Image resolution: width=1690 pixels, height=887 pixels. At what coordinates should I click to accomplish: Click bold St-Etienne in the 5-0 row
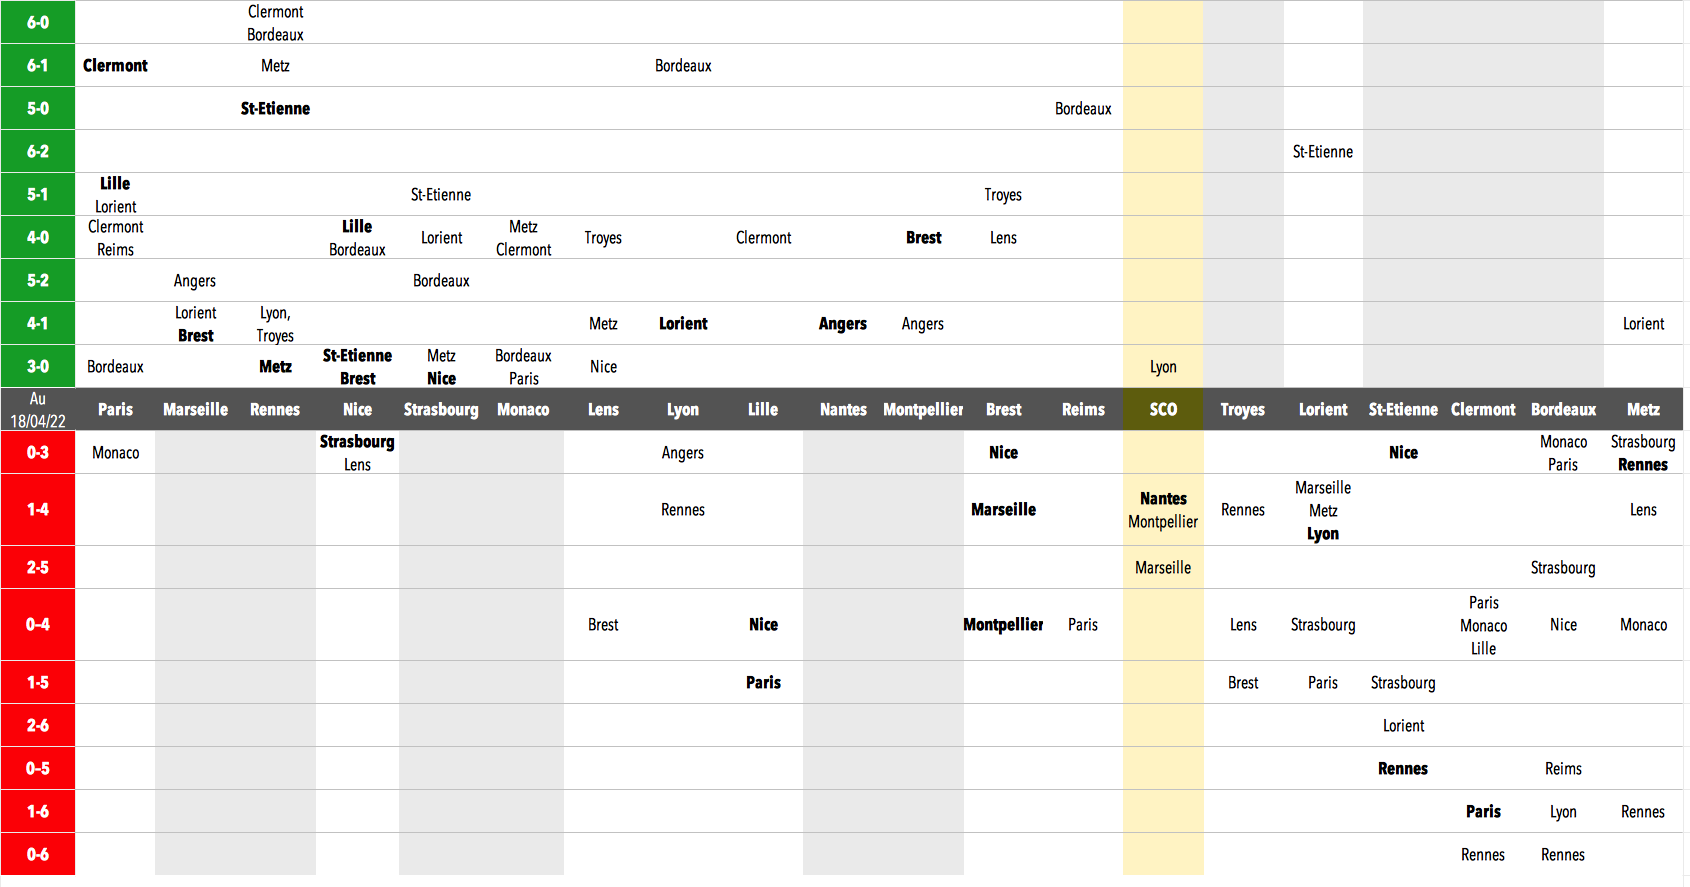pos(275,108)
